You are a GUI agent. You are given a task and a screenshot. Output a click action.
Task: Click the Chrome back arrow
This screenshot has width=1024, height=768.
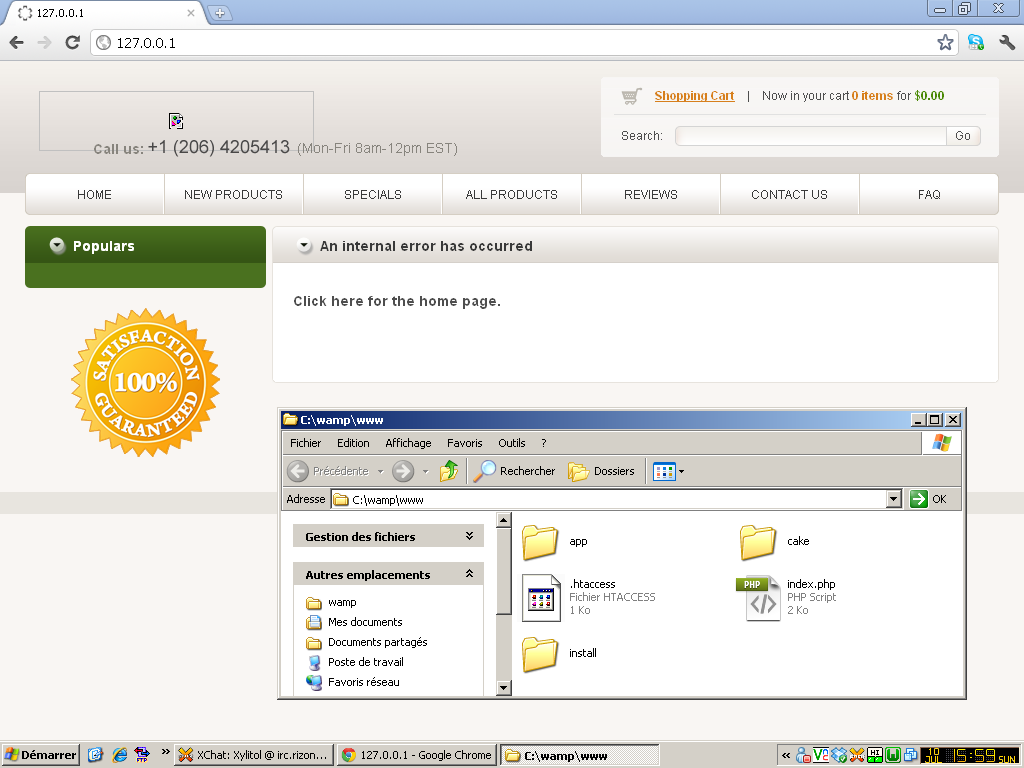(x=16, y=42)
